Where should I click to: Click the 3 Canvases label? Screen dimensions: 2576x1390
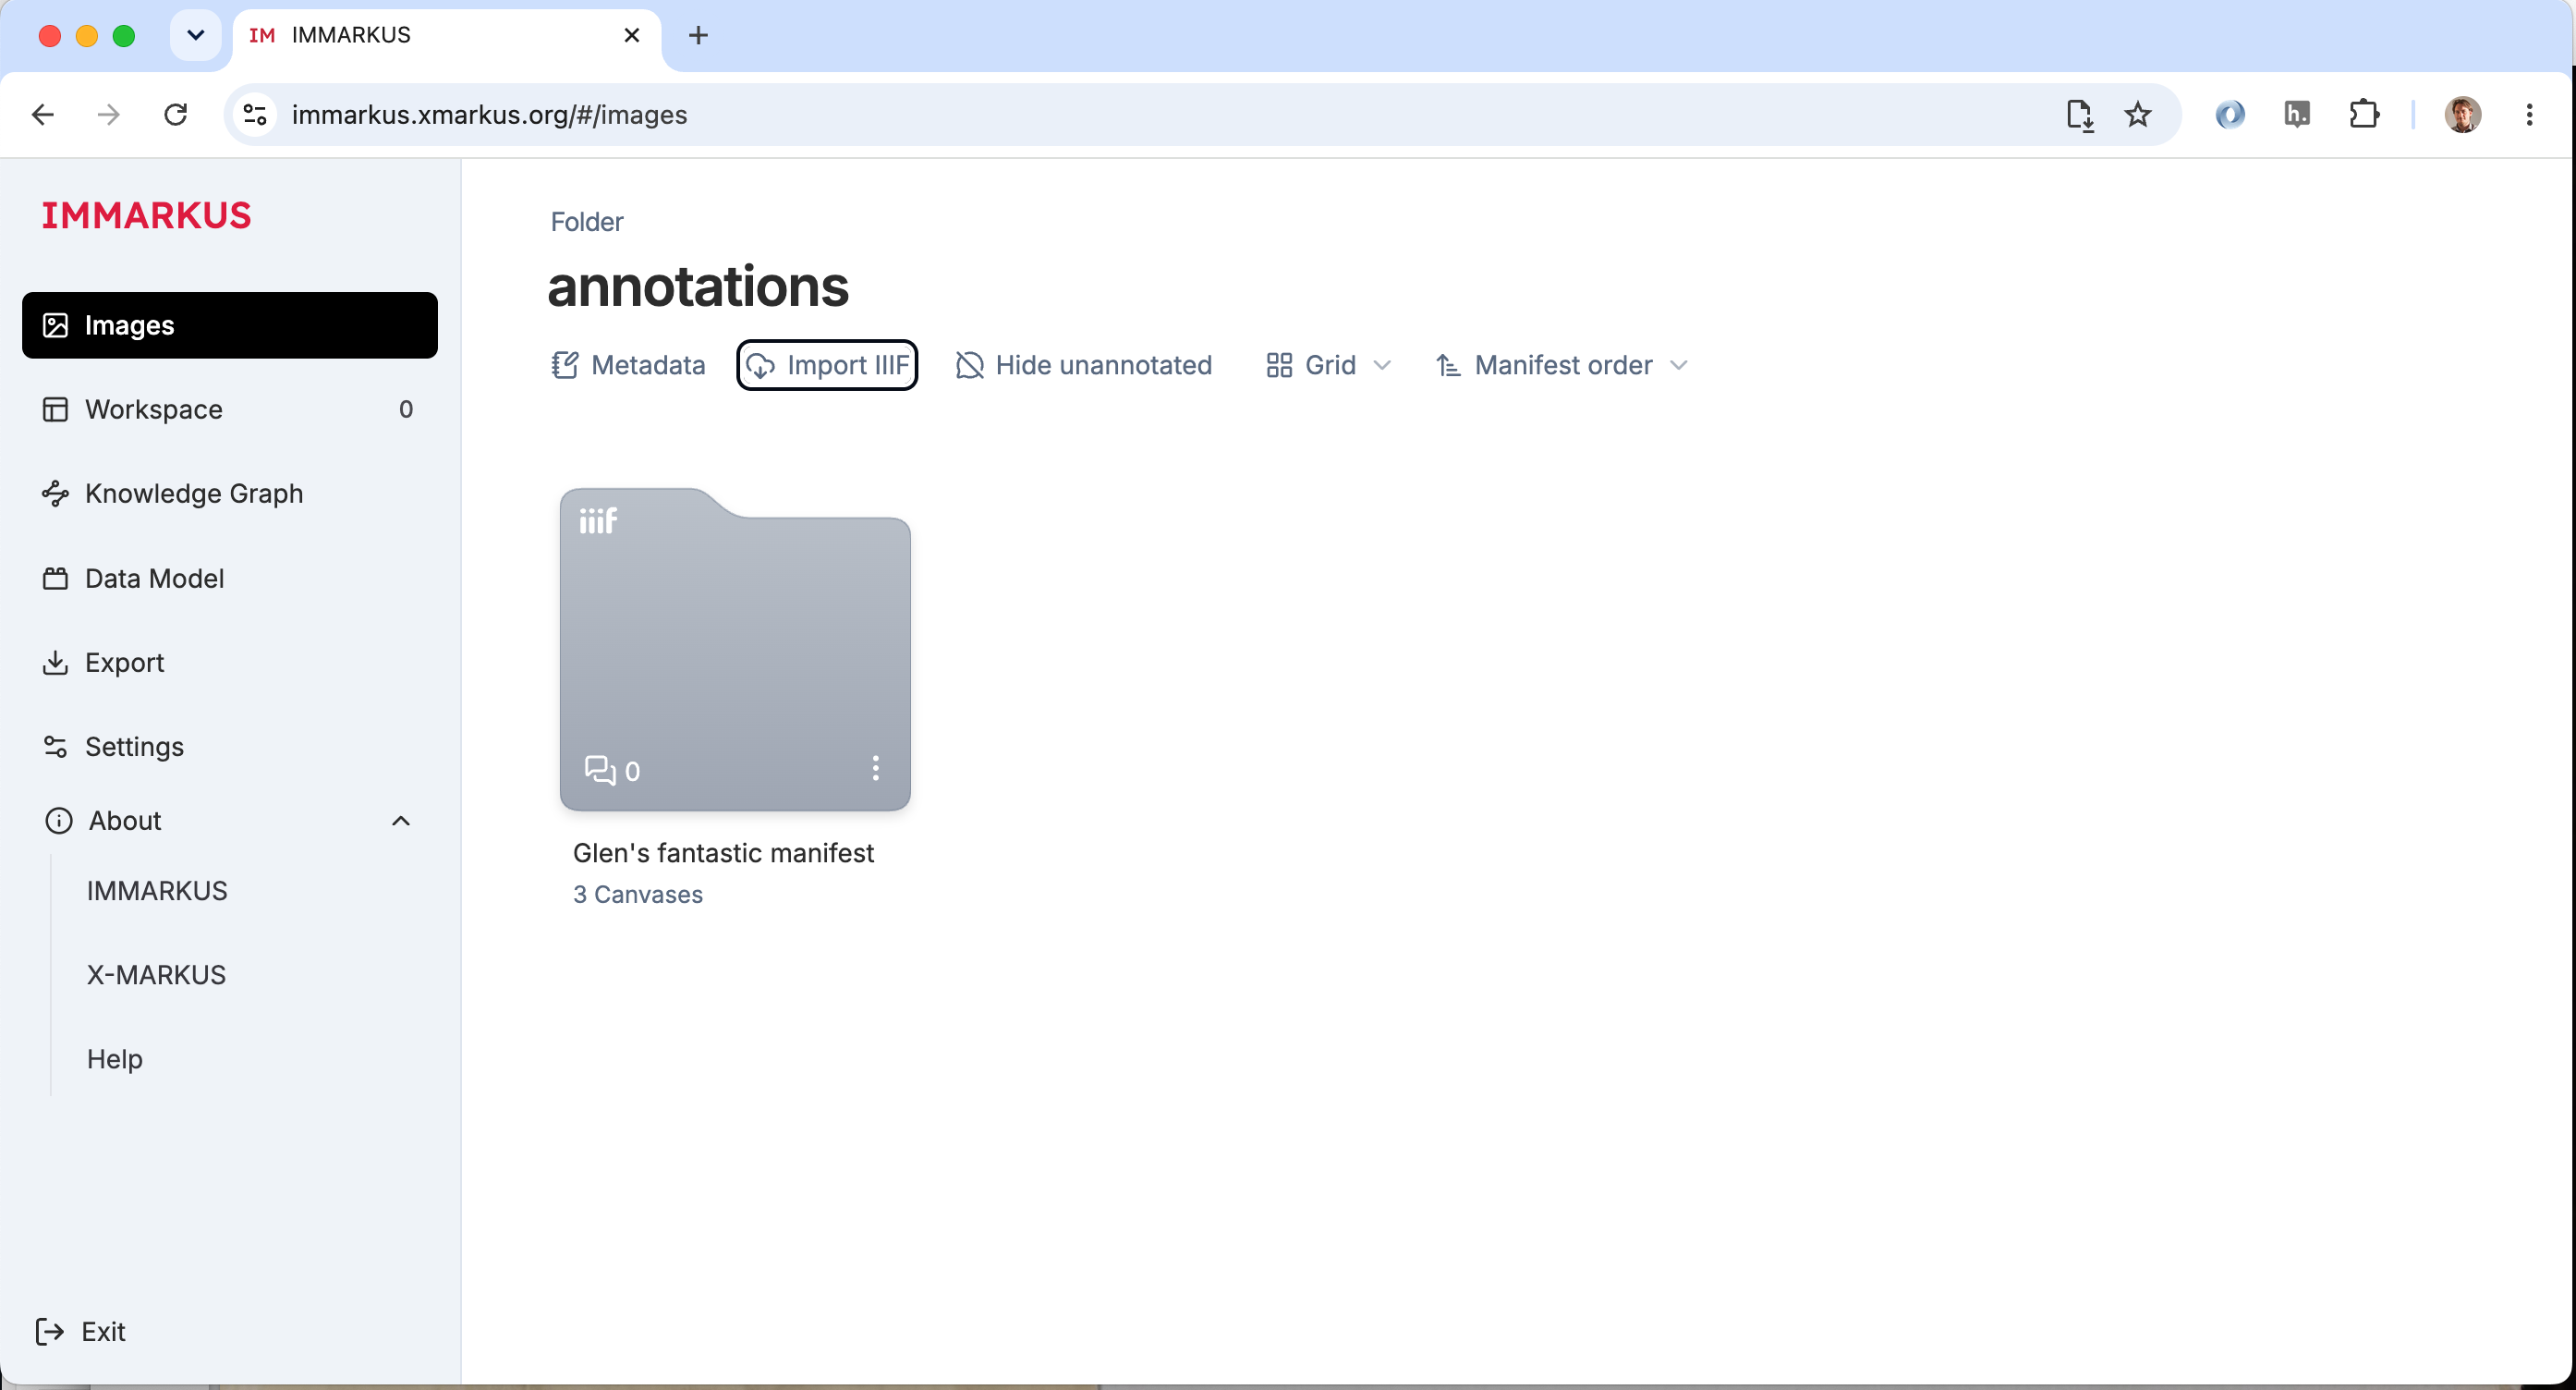pos(638,894)
